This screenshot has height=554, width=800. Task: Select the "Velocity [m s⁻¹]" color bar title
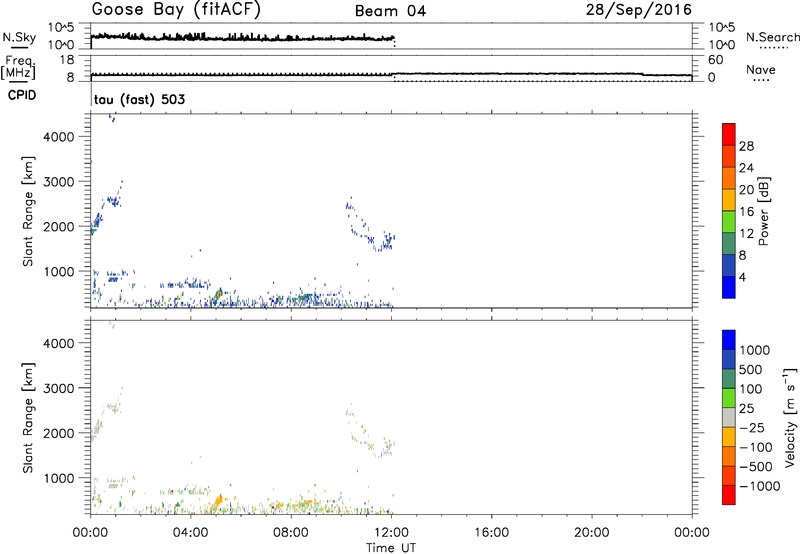pos(790,417)
